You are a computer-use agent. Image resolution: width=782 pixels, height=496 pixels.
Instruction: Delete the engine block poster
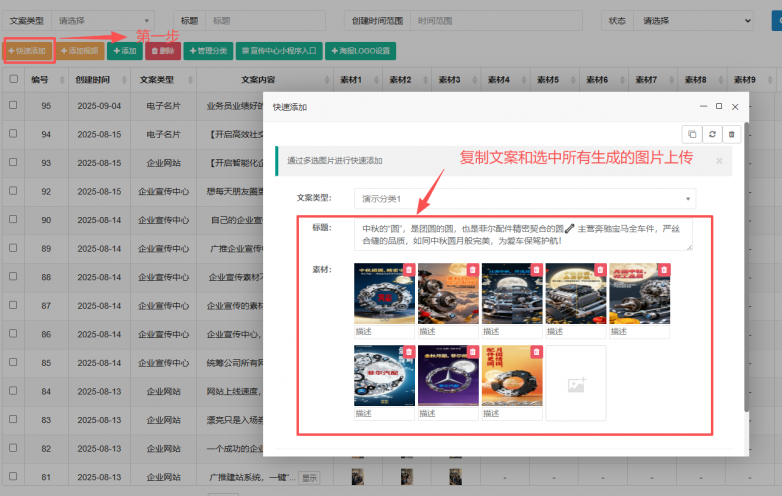pyautogui.click(x=600, y=270)
